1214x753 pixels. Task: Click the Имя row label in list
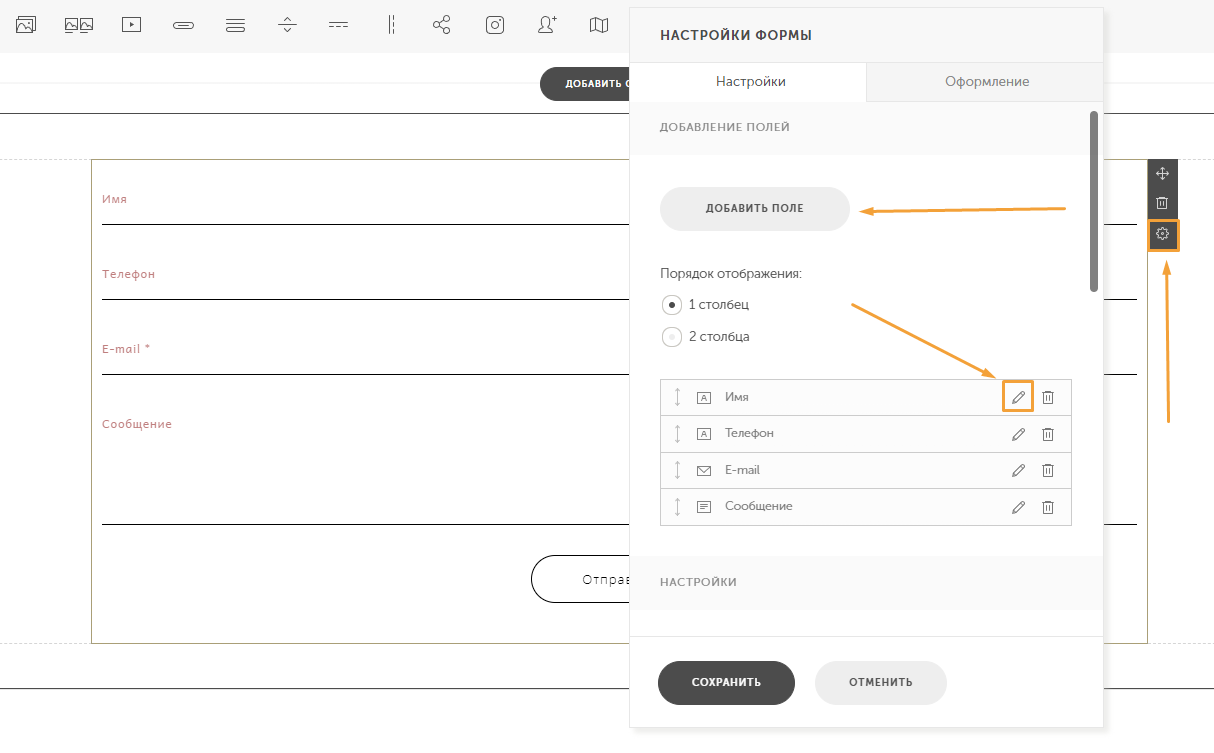click(737, 397)
